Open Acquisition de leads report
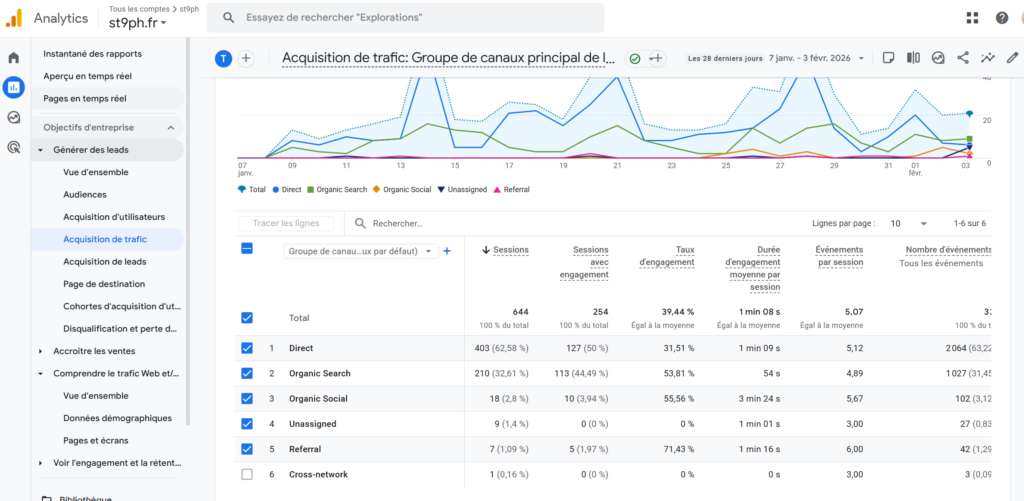Screen dimensions: 1024x501 [x=104, y=261]
